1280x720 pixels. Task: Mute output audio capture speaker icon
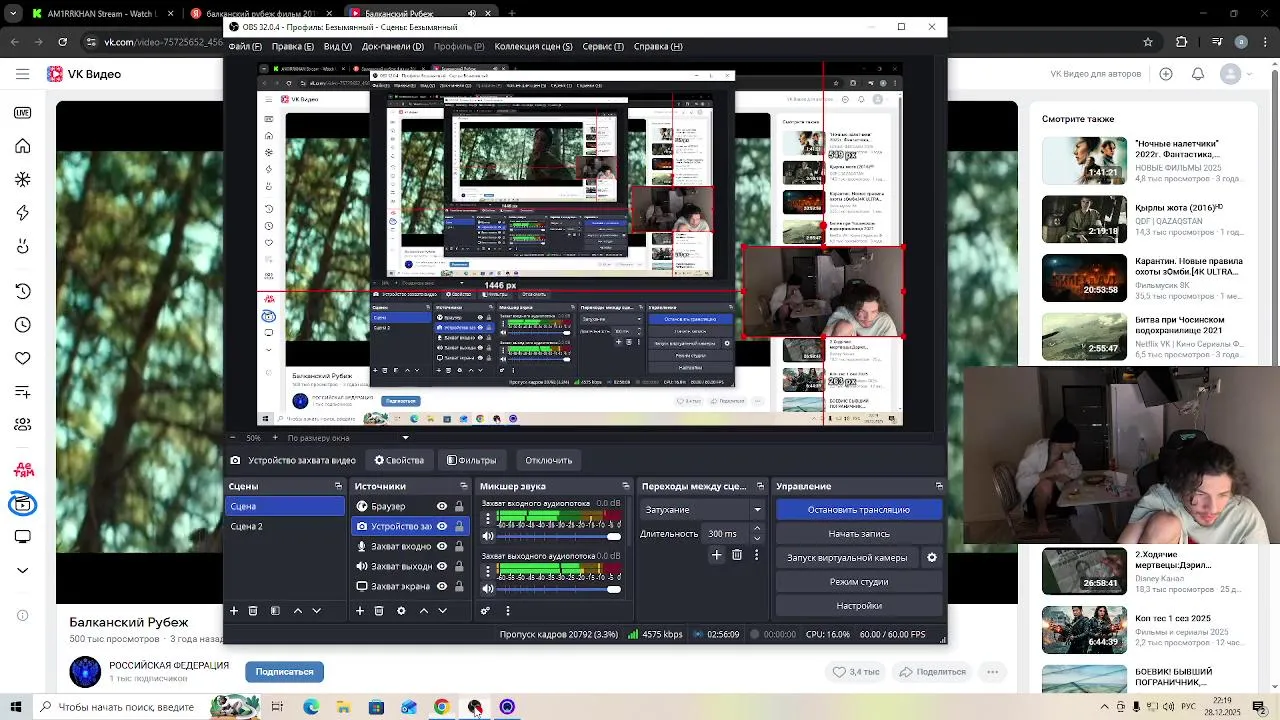(x=487, y=589)
